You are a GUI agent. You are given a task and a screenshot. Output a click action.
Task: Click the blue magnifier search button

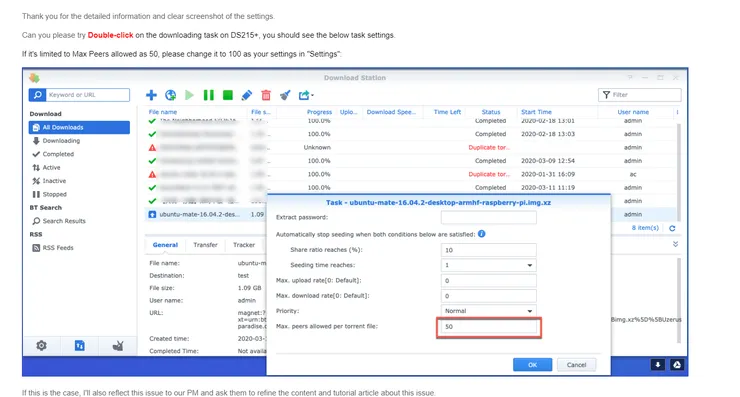37,95
